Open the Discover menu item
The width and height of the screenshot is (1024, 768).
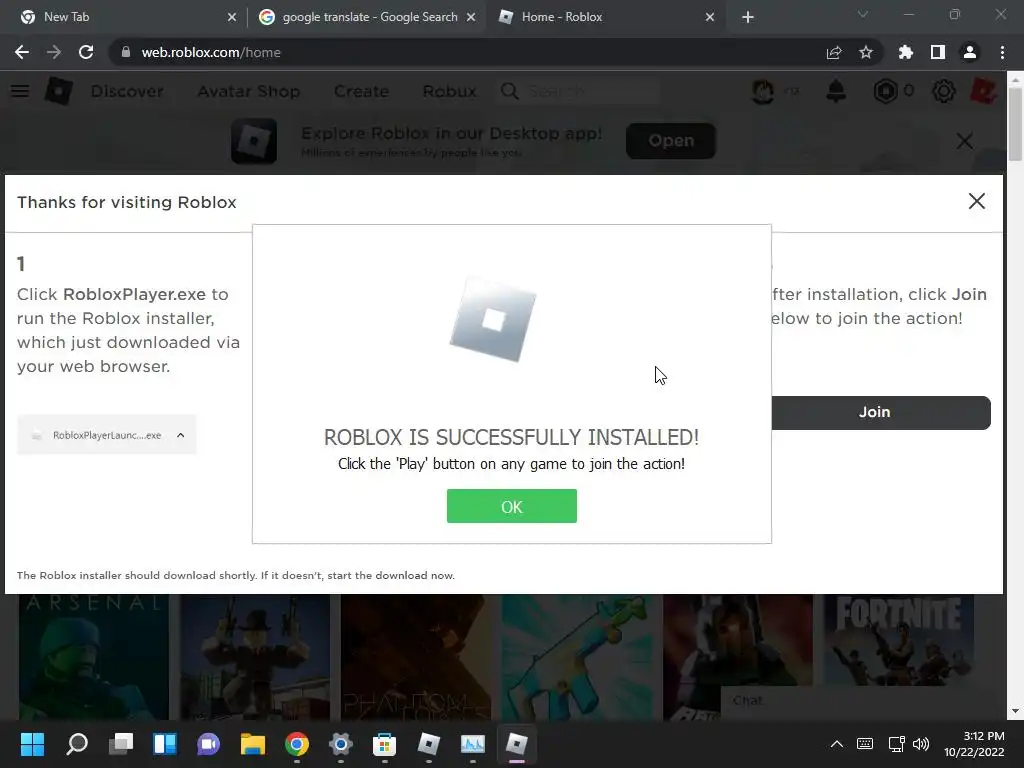[x=127, y=91]
